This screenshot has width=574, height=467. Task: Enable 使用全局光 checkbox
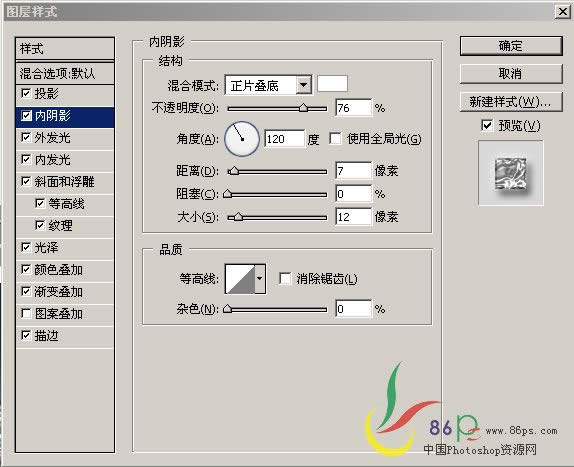[335, 139]
